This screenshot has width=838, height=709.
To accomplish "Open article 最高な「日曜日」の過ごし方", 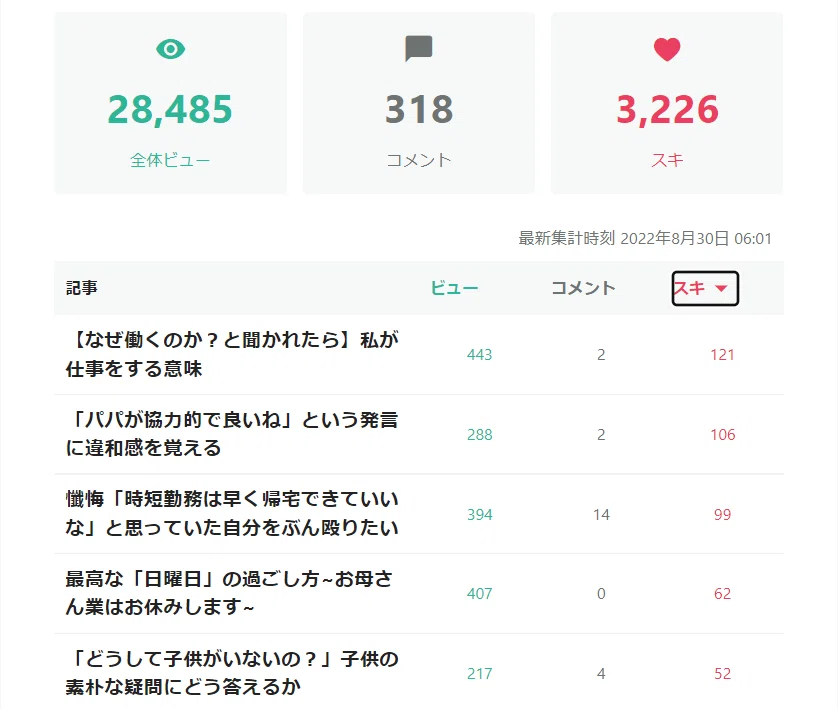I will (x=229, y=593).
